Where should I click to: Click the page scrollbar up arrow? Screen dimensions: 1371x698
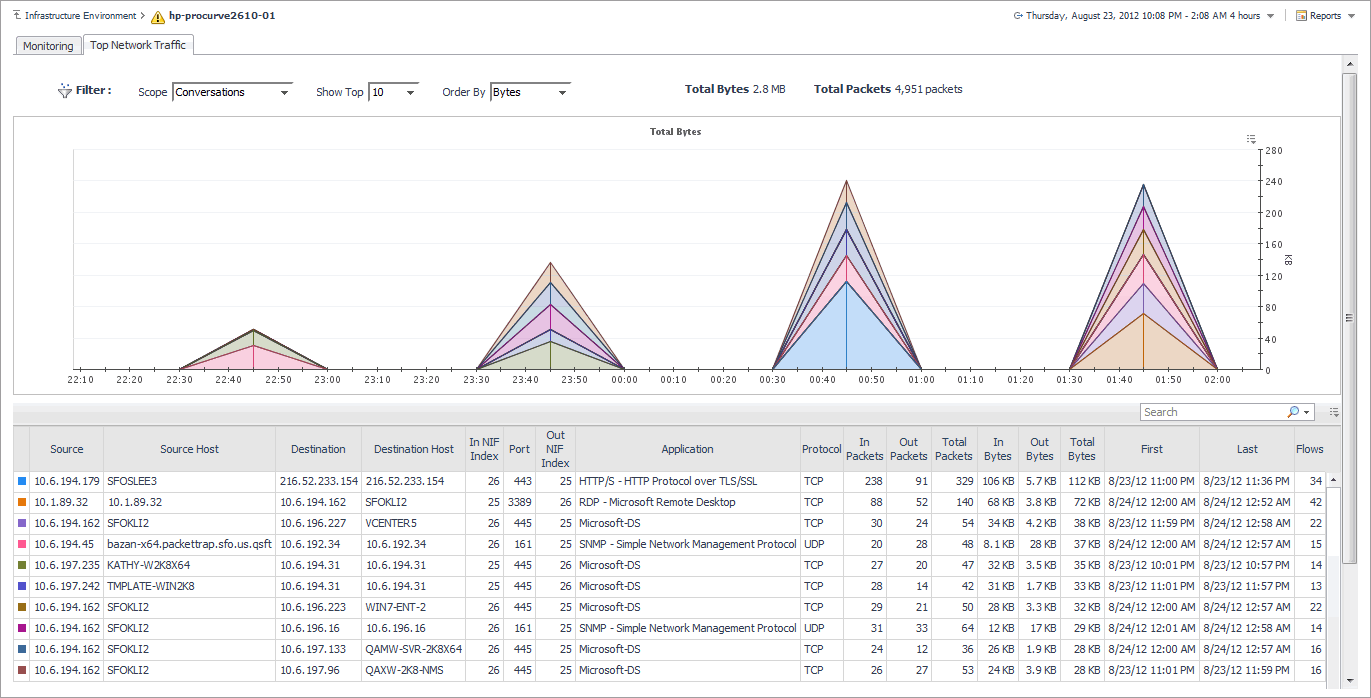(x=1349, y=64)
